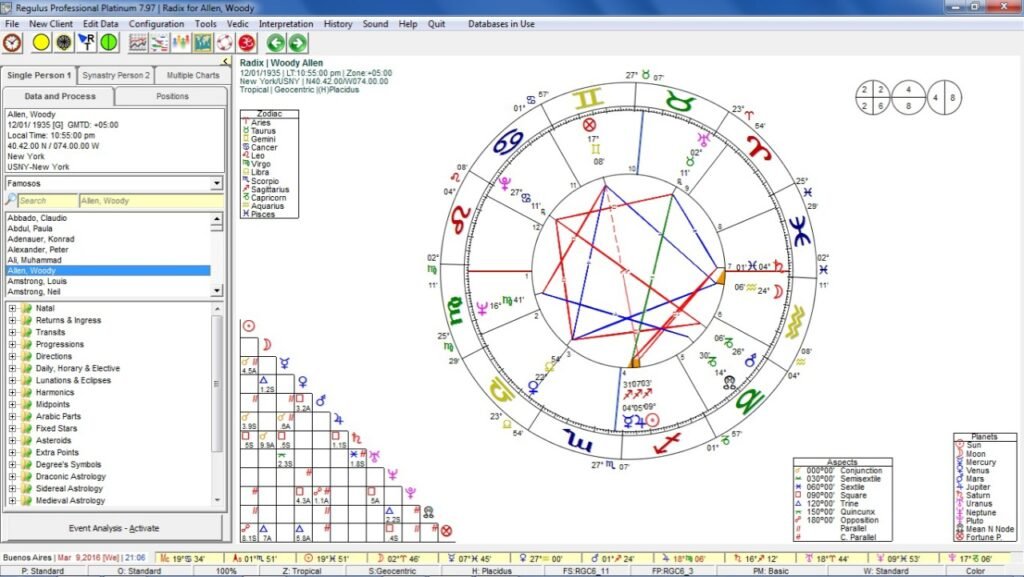Click PM: Basic in status bar

771,571
